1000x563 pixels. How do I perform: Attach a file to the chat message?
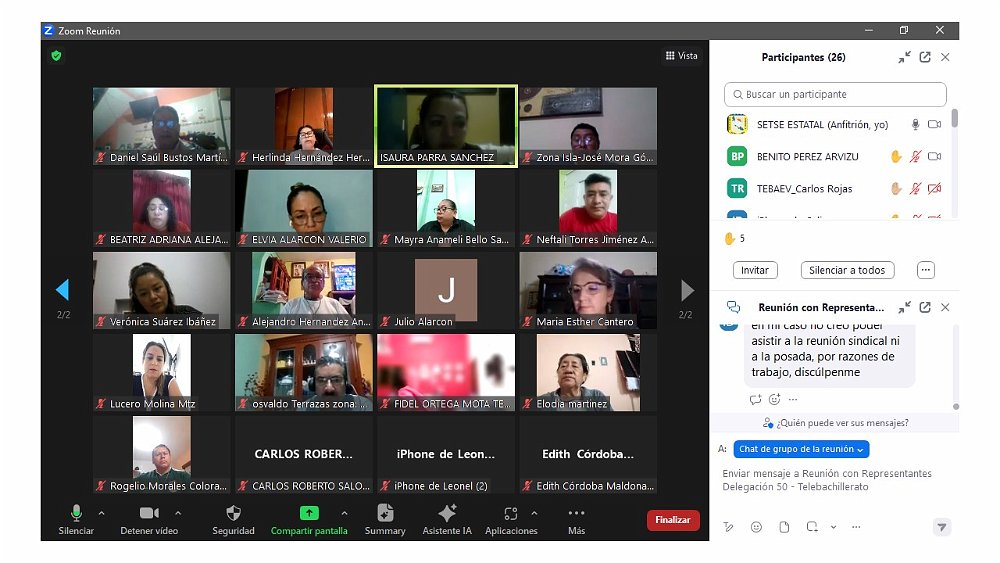click(784, 527)
